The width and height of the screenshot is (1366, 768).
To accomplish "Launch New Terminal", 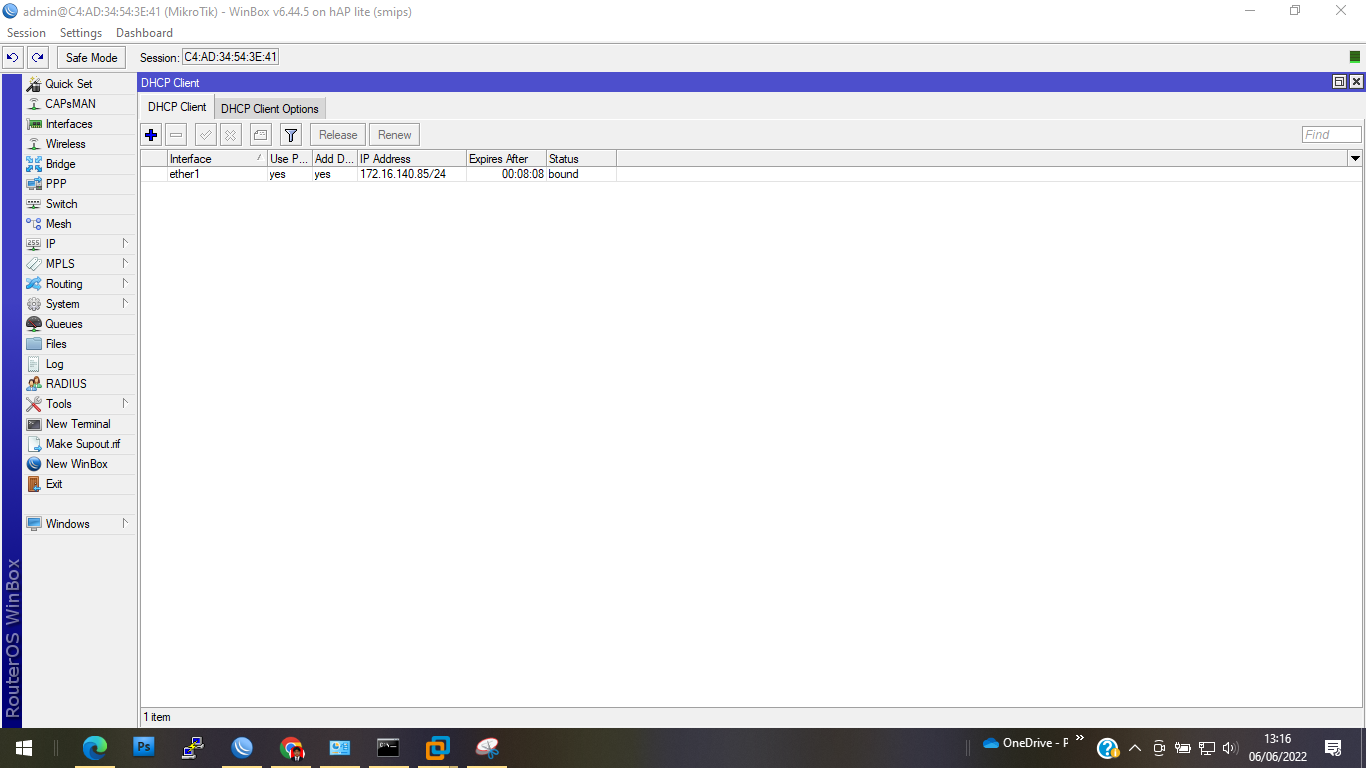I will pyautogui.click(x=79, y=424).
